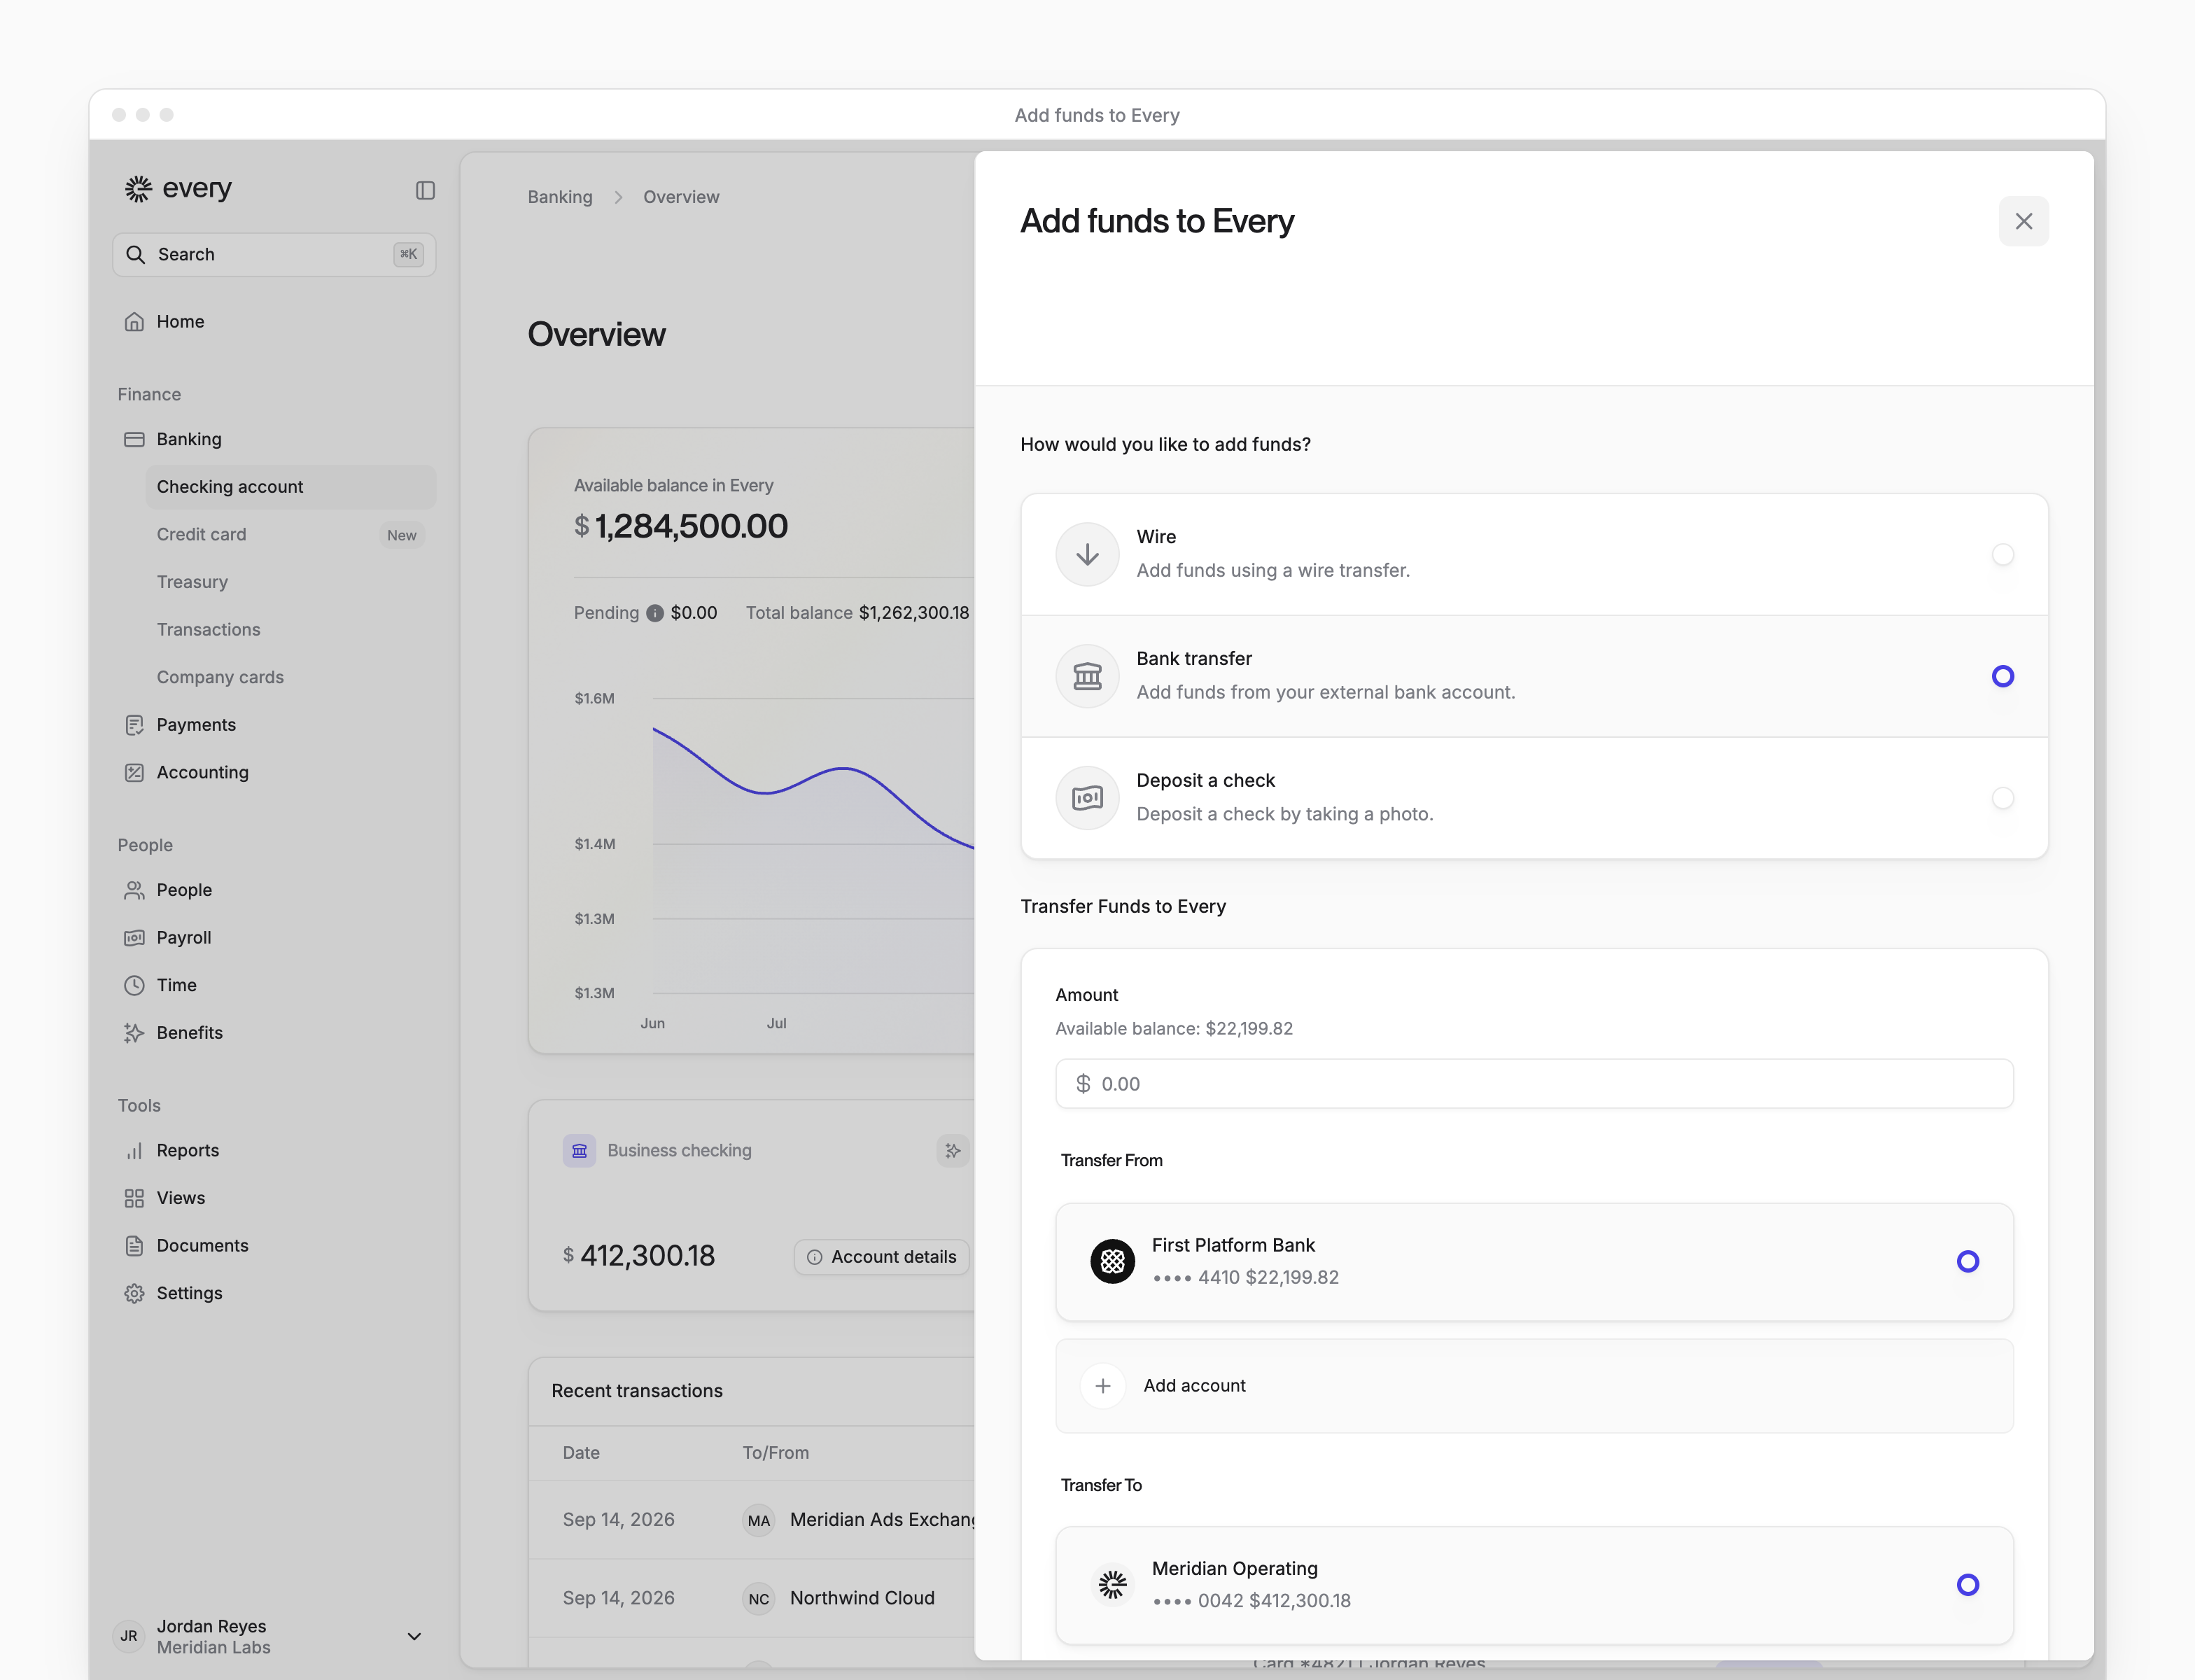Screen dimensions: 2195x1680
Task: Click the Search field in the sidebar
Action: point(274,254)
